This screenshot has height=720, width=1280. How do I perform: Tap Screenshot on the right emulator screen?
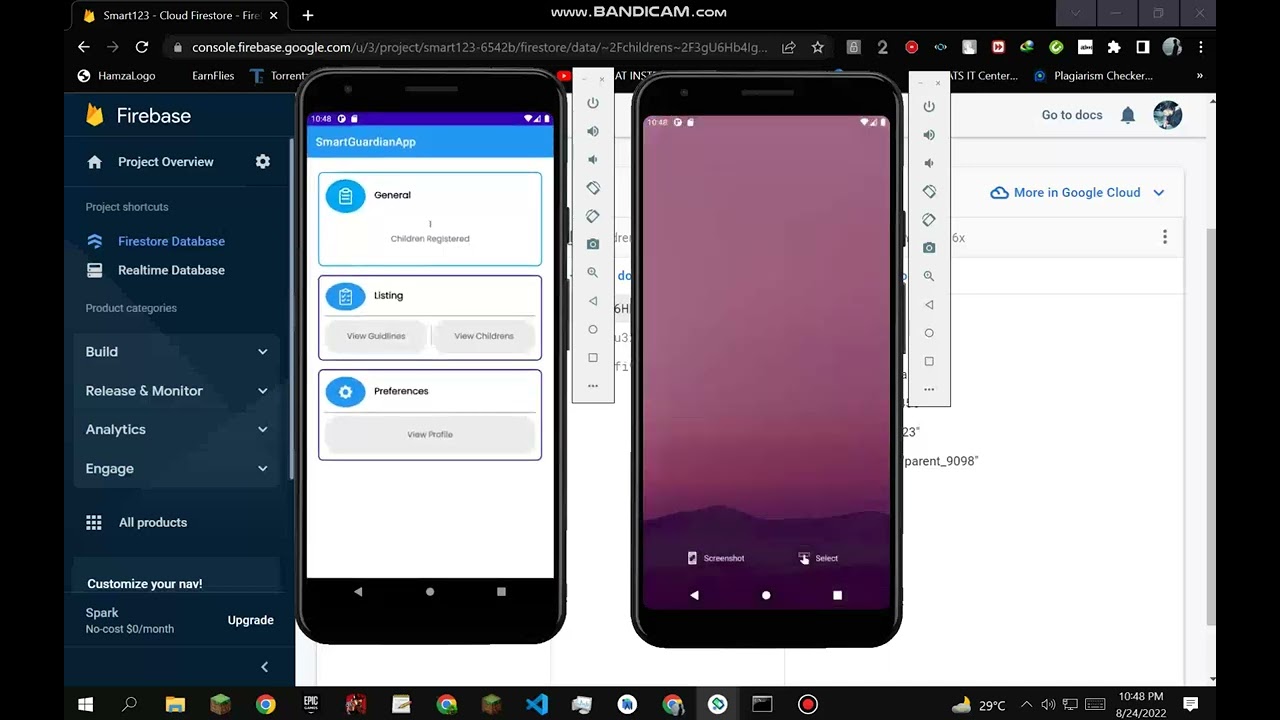715,558
